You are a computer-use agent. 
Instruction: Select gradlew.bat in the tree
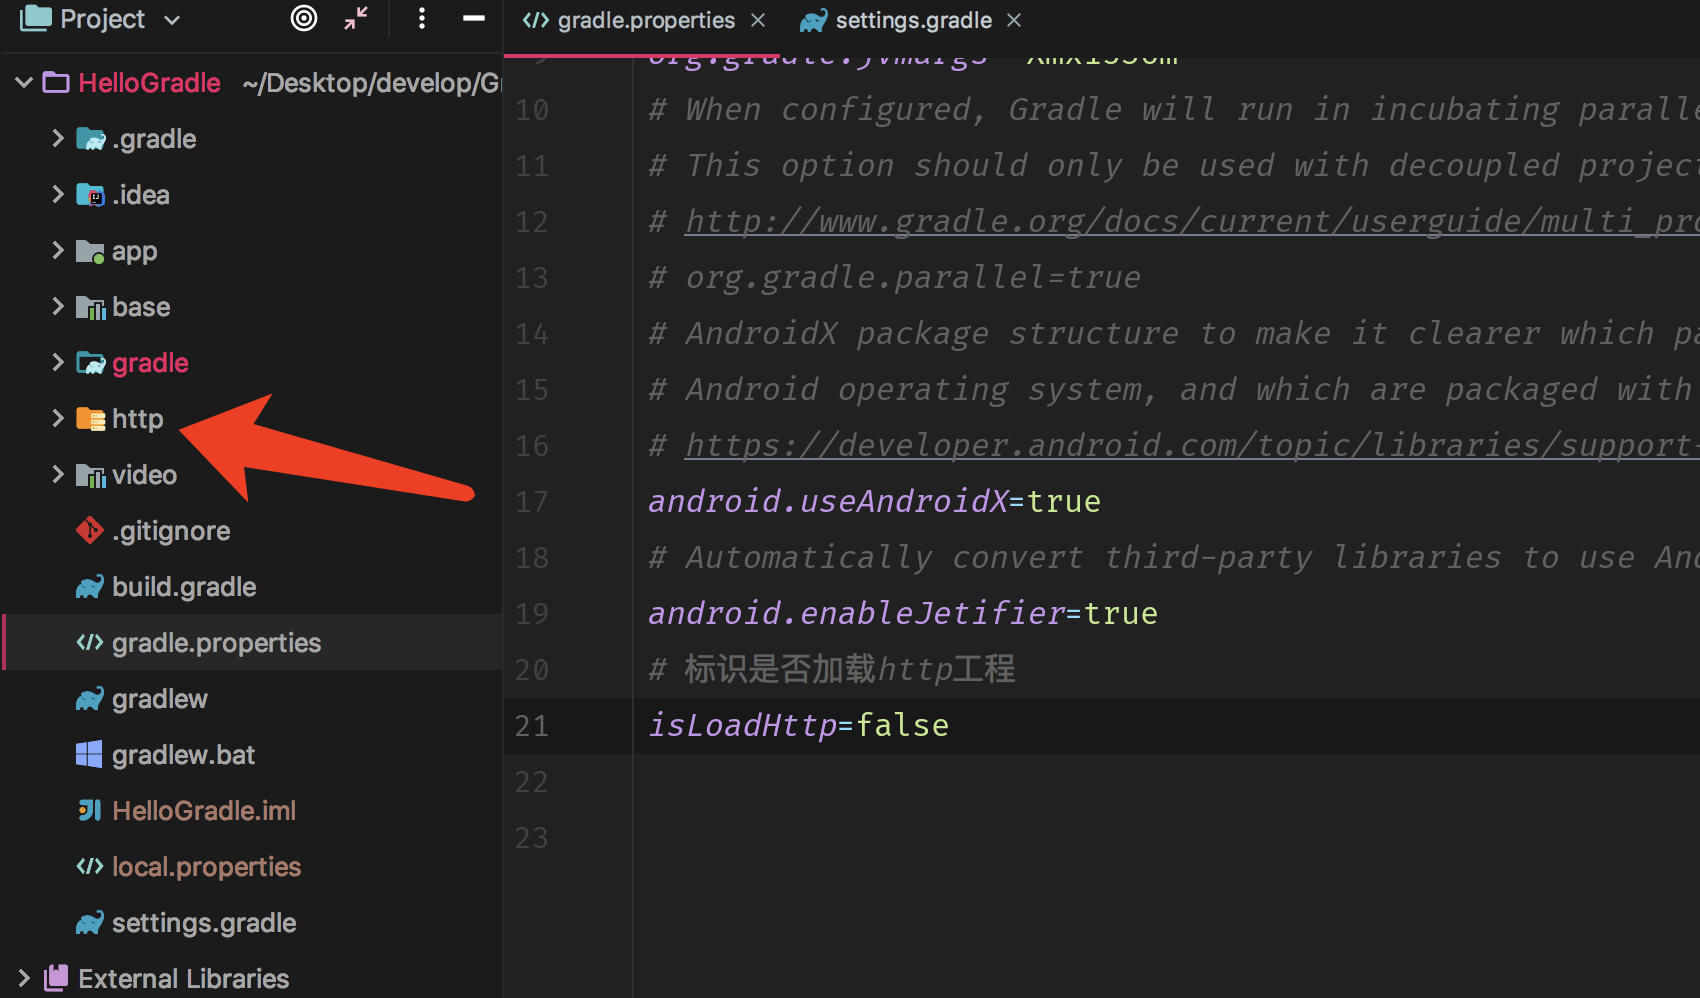[x=183, y=755]
